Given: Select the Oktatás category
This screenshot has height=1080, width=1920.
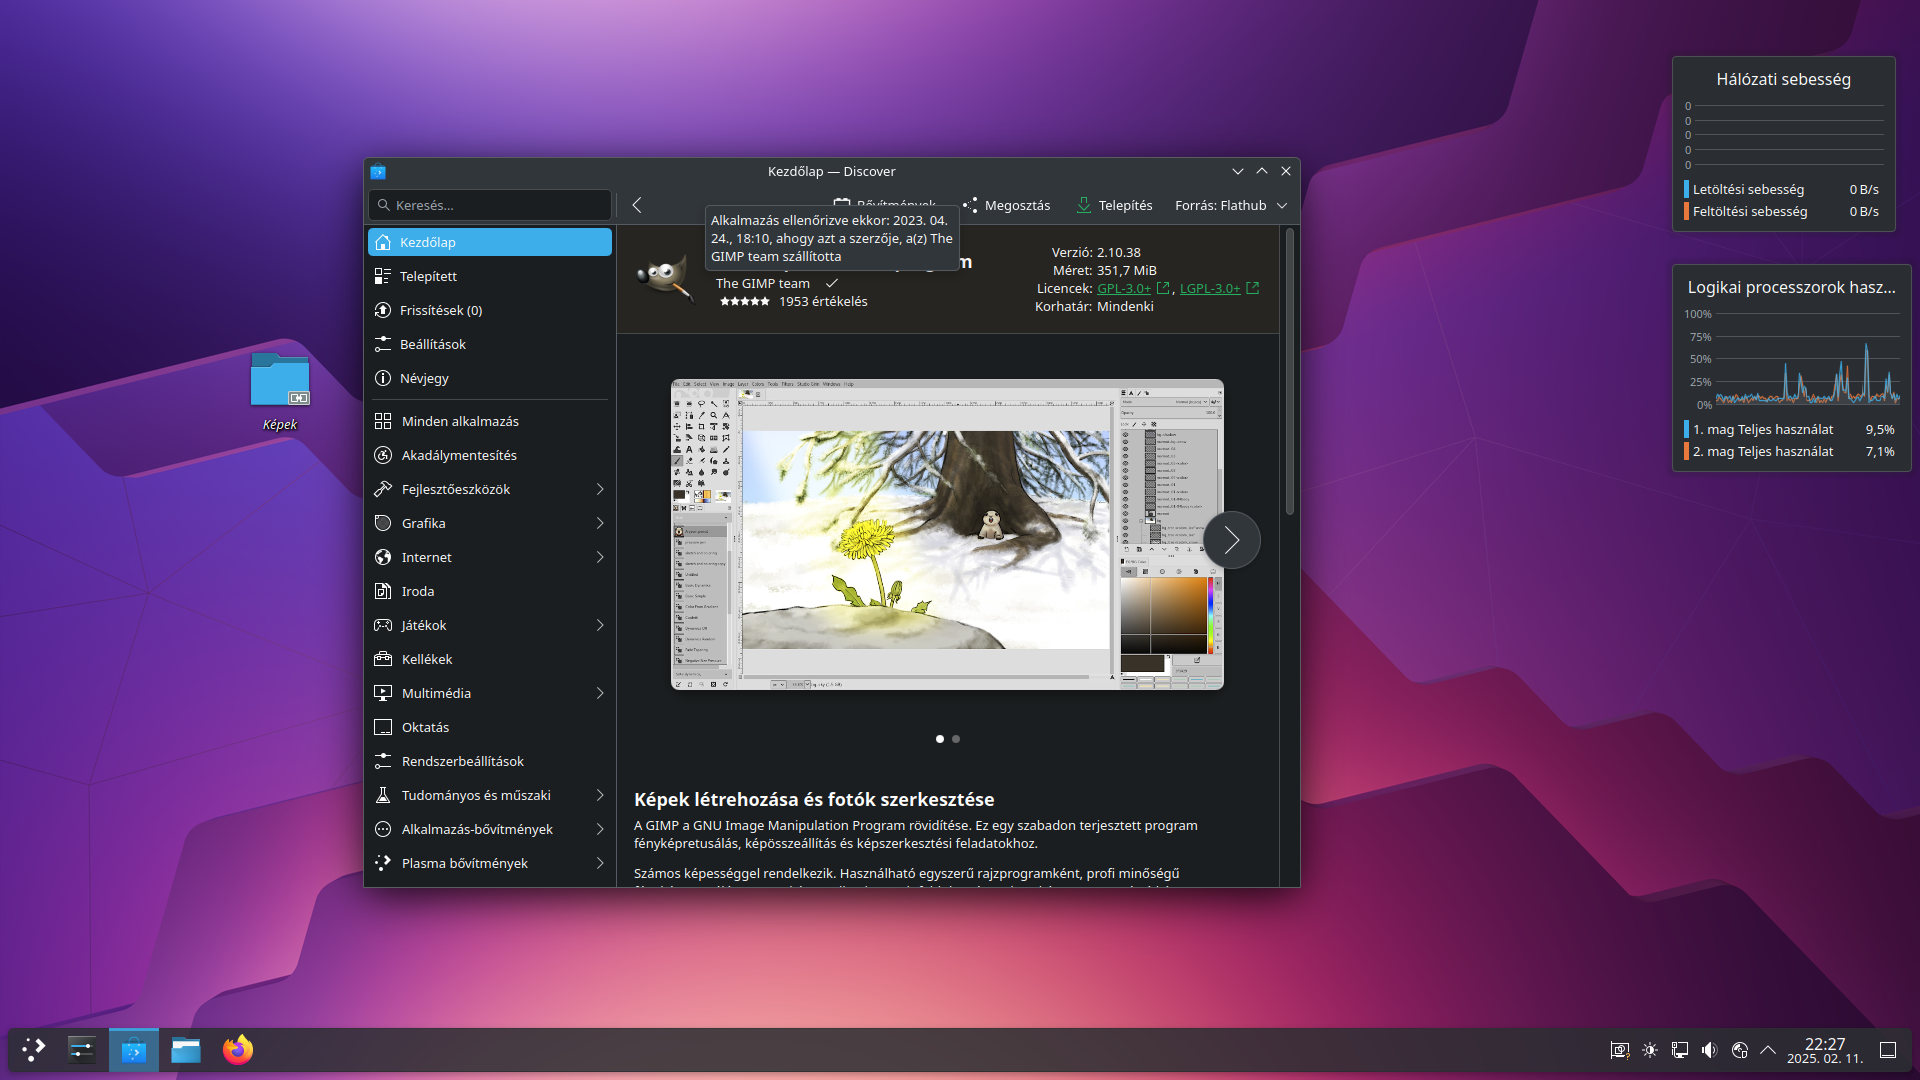Looking at the screenshot, I should pyautogui.click(x=489, y=727).
